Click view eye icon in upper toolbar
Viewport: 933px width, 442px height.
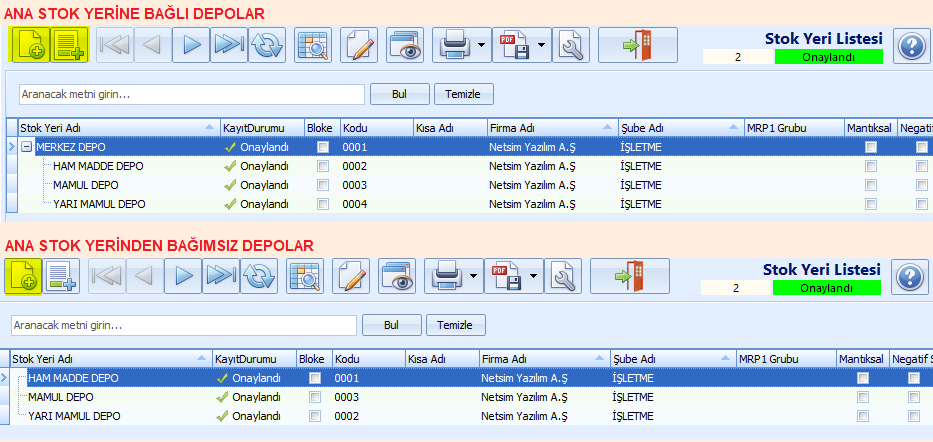click(405, 45)
